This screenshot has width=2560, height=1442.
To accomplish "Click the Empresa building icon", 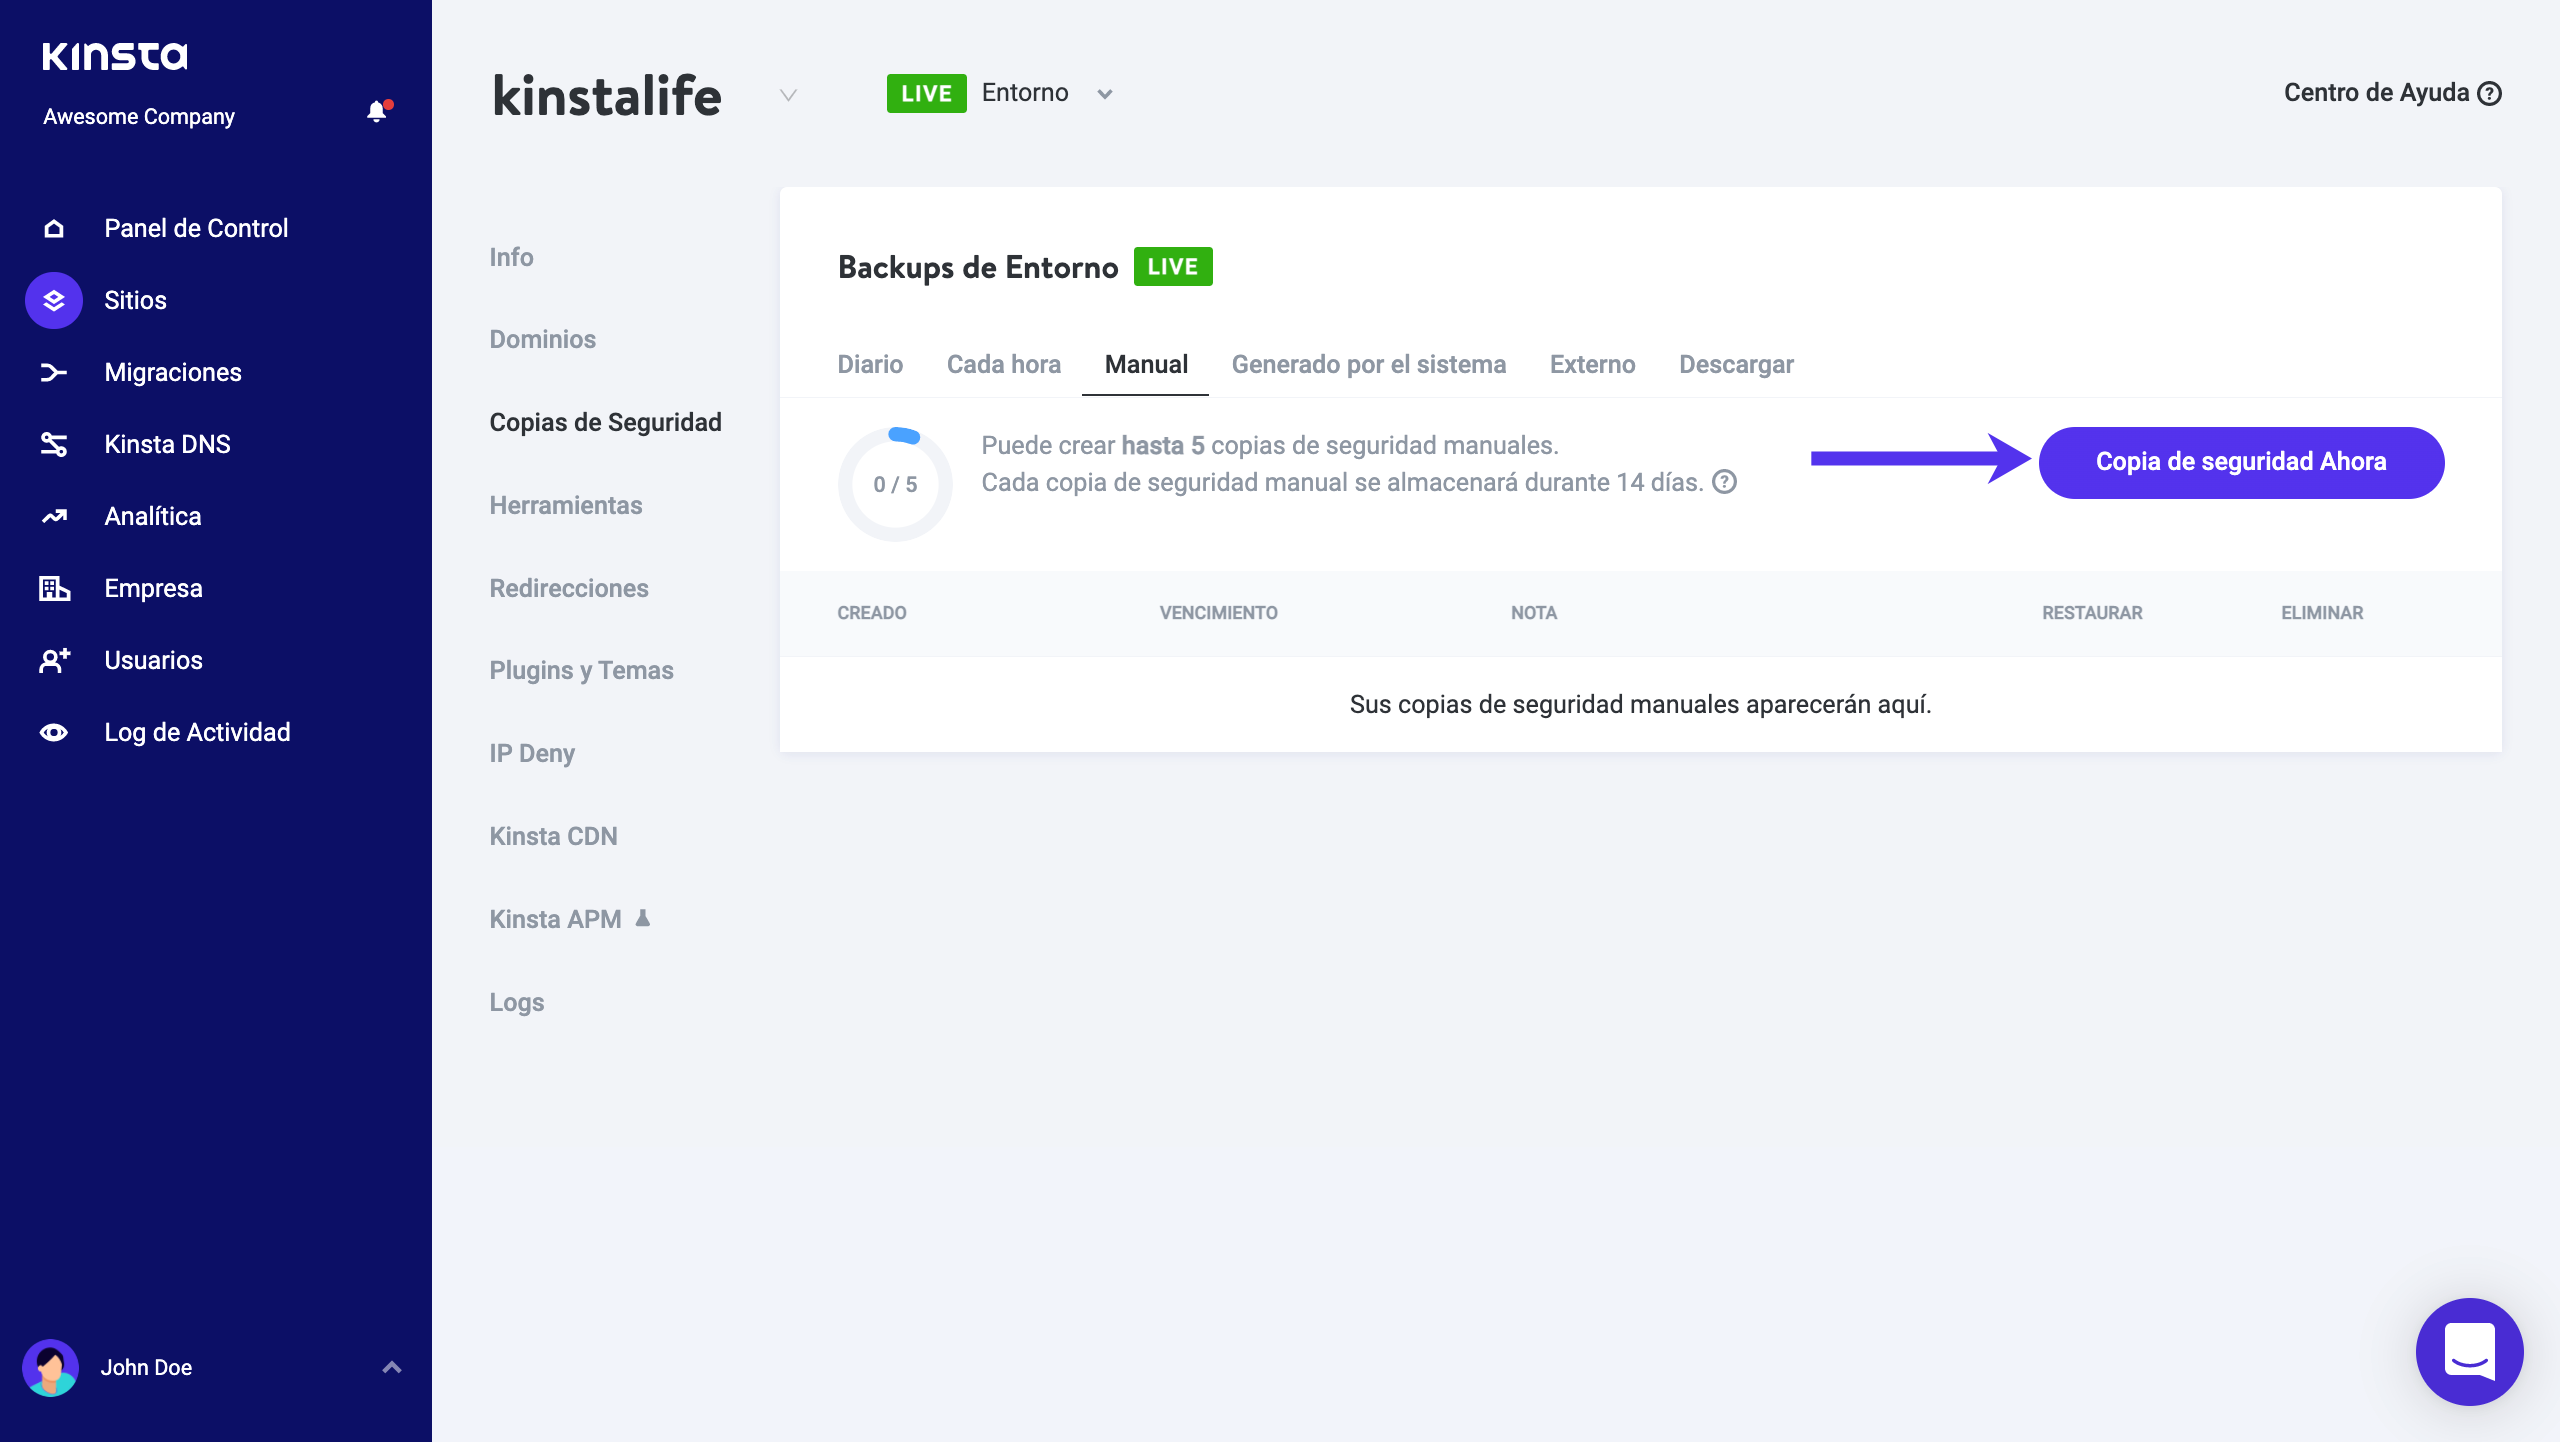I will (x=54, y=589).
